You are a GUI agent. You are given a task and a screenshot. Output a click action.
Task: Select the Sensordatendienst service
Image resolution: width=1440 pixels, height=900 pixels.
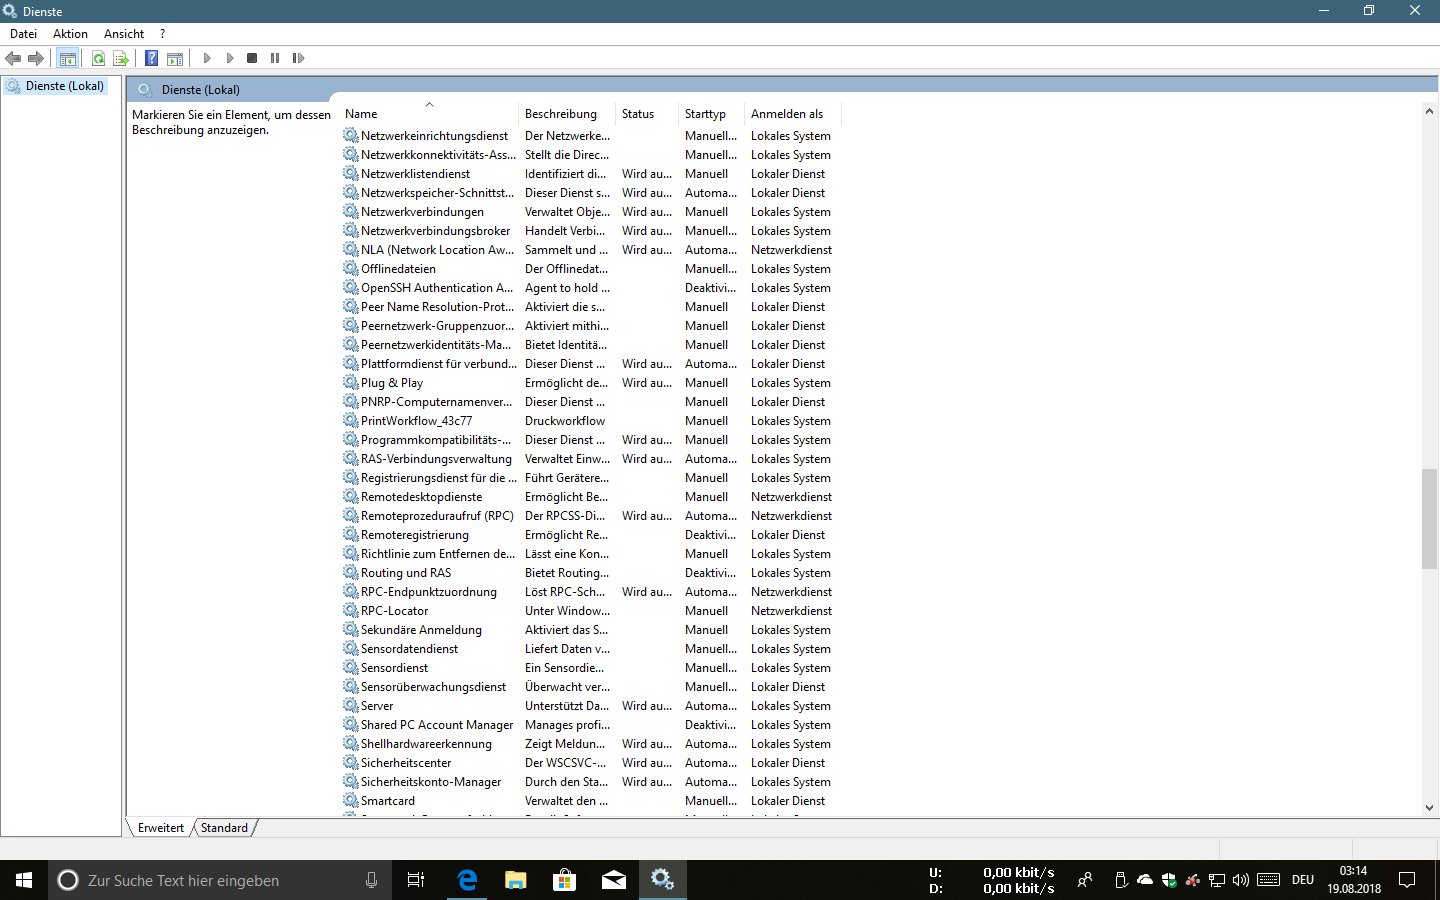point(409,649)
